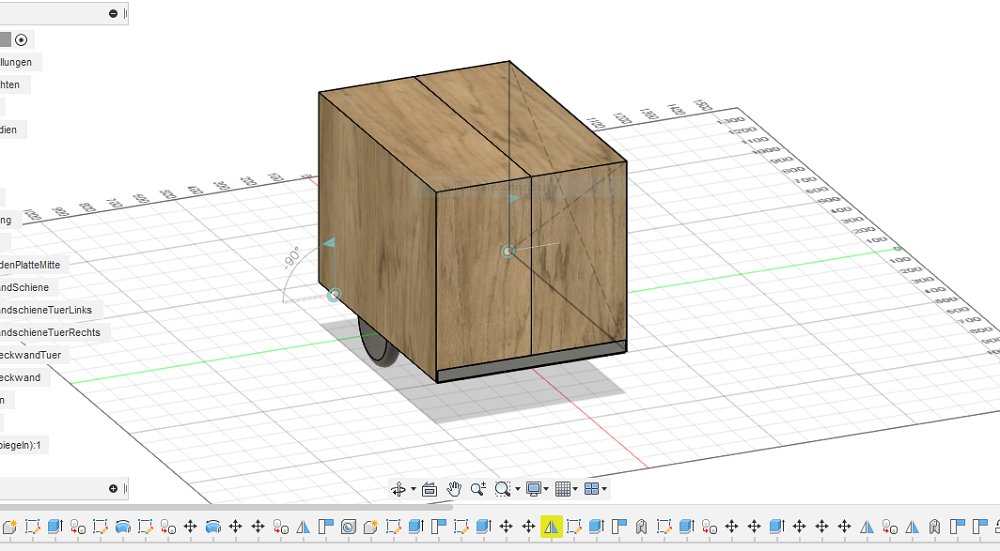Viewport: 1000px width, 551px height.
Task: Click the Zoom Window fit icon
Action: point(502,489)
